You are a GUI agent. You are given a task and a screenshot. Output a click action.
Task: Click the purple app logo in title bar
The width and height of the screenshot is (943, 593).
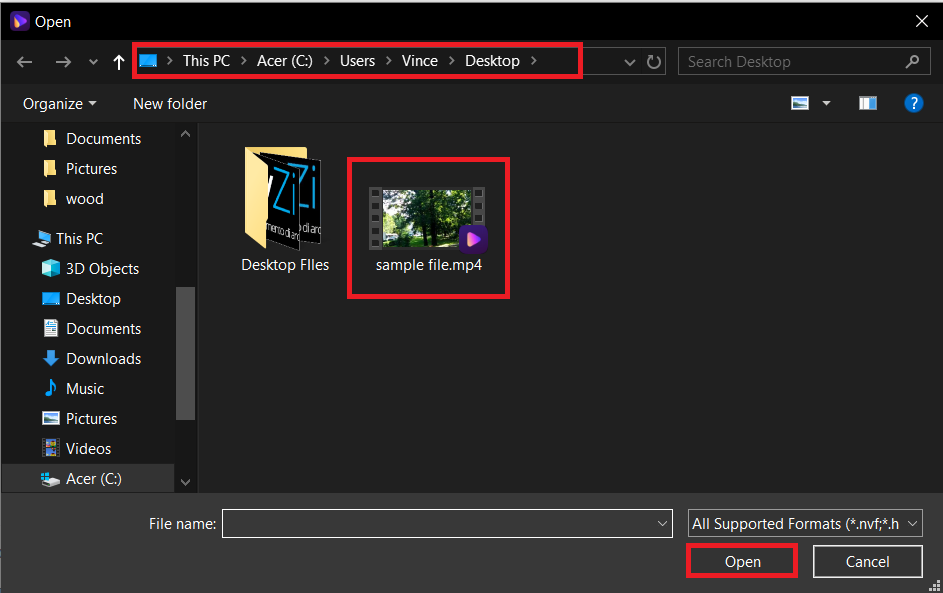[19, 20]
